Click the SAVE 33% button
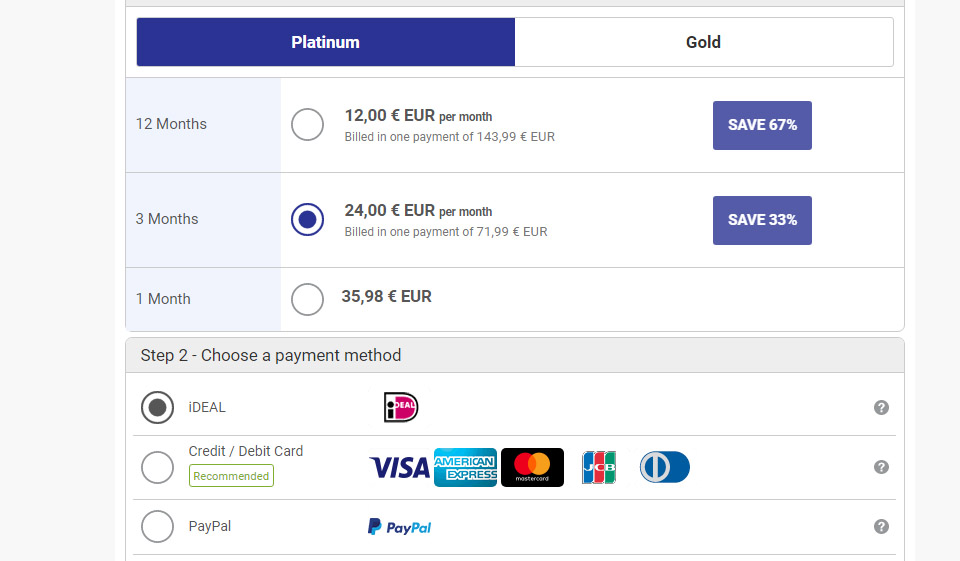Screen dimensions: 960x561 pyautogui.click(x=762, y=220)
